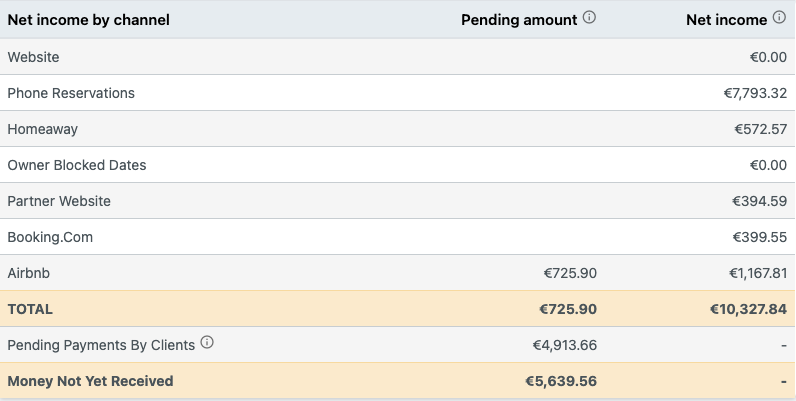Click the Pending amount info icon
796x401 pixels.
589,18
